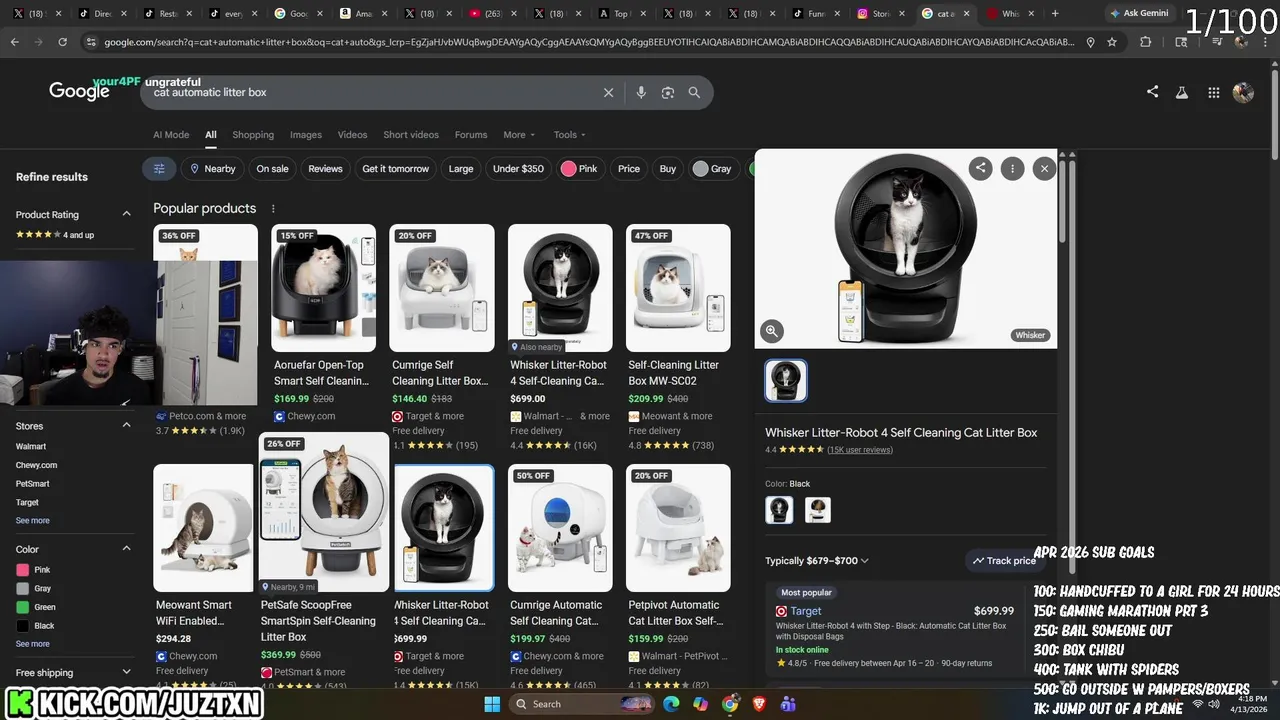
Task: Open Windows Start menu
Action: [x=492, y=704]
